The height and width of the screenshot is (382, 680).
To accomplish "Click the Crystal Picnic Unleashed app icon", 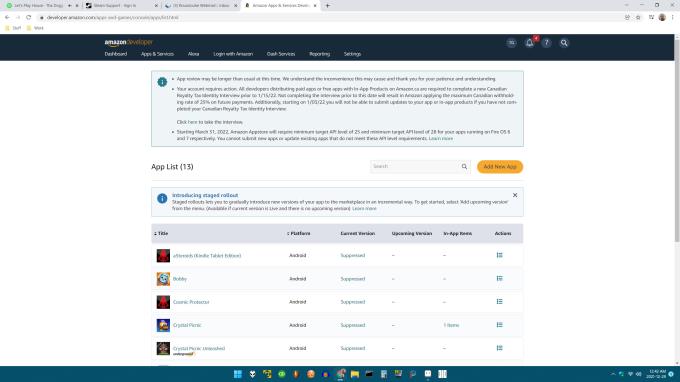I will click(x=163, y=348).
